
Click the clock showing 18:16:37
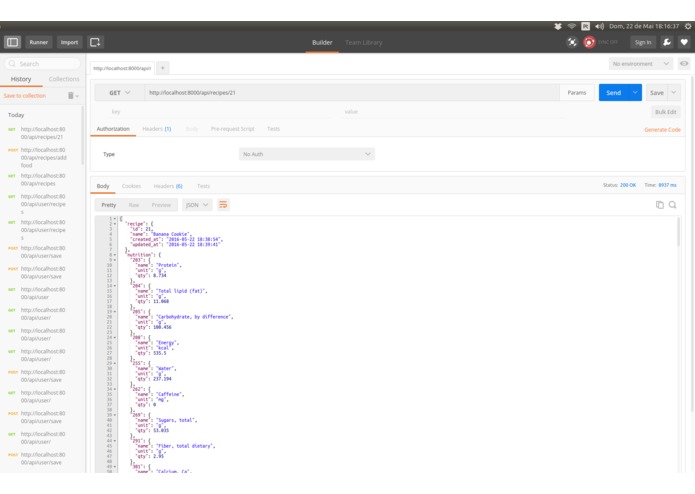(x=644, y=26)
